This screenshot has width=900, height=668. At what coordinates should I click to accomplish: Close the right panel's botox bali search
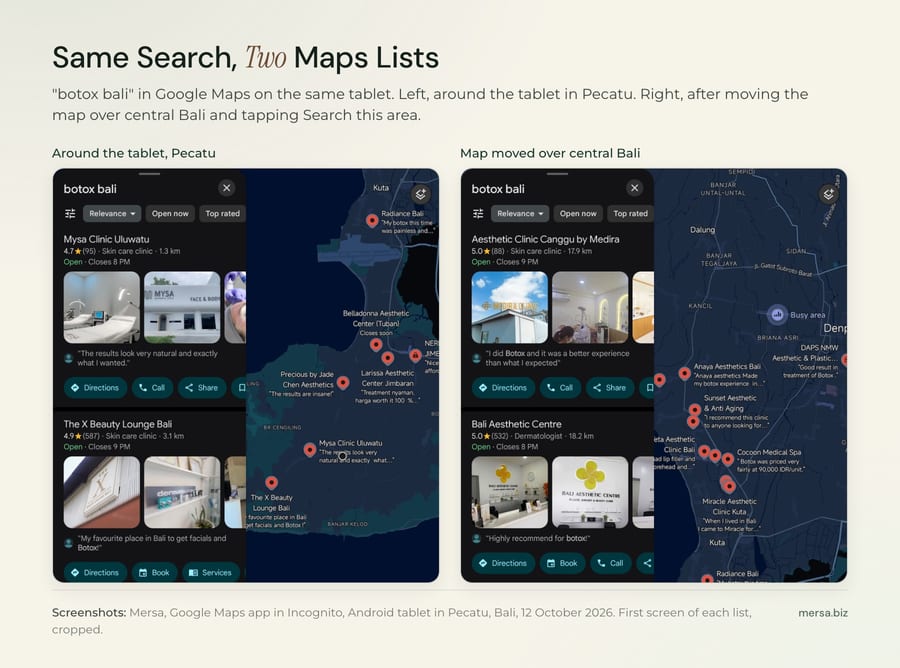pyautogui.click(x=634, y=188)
